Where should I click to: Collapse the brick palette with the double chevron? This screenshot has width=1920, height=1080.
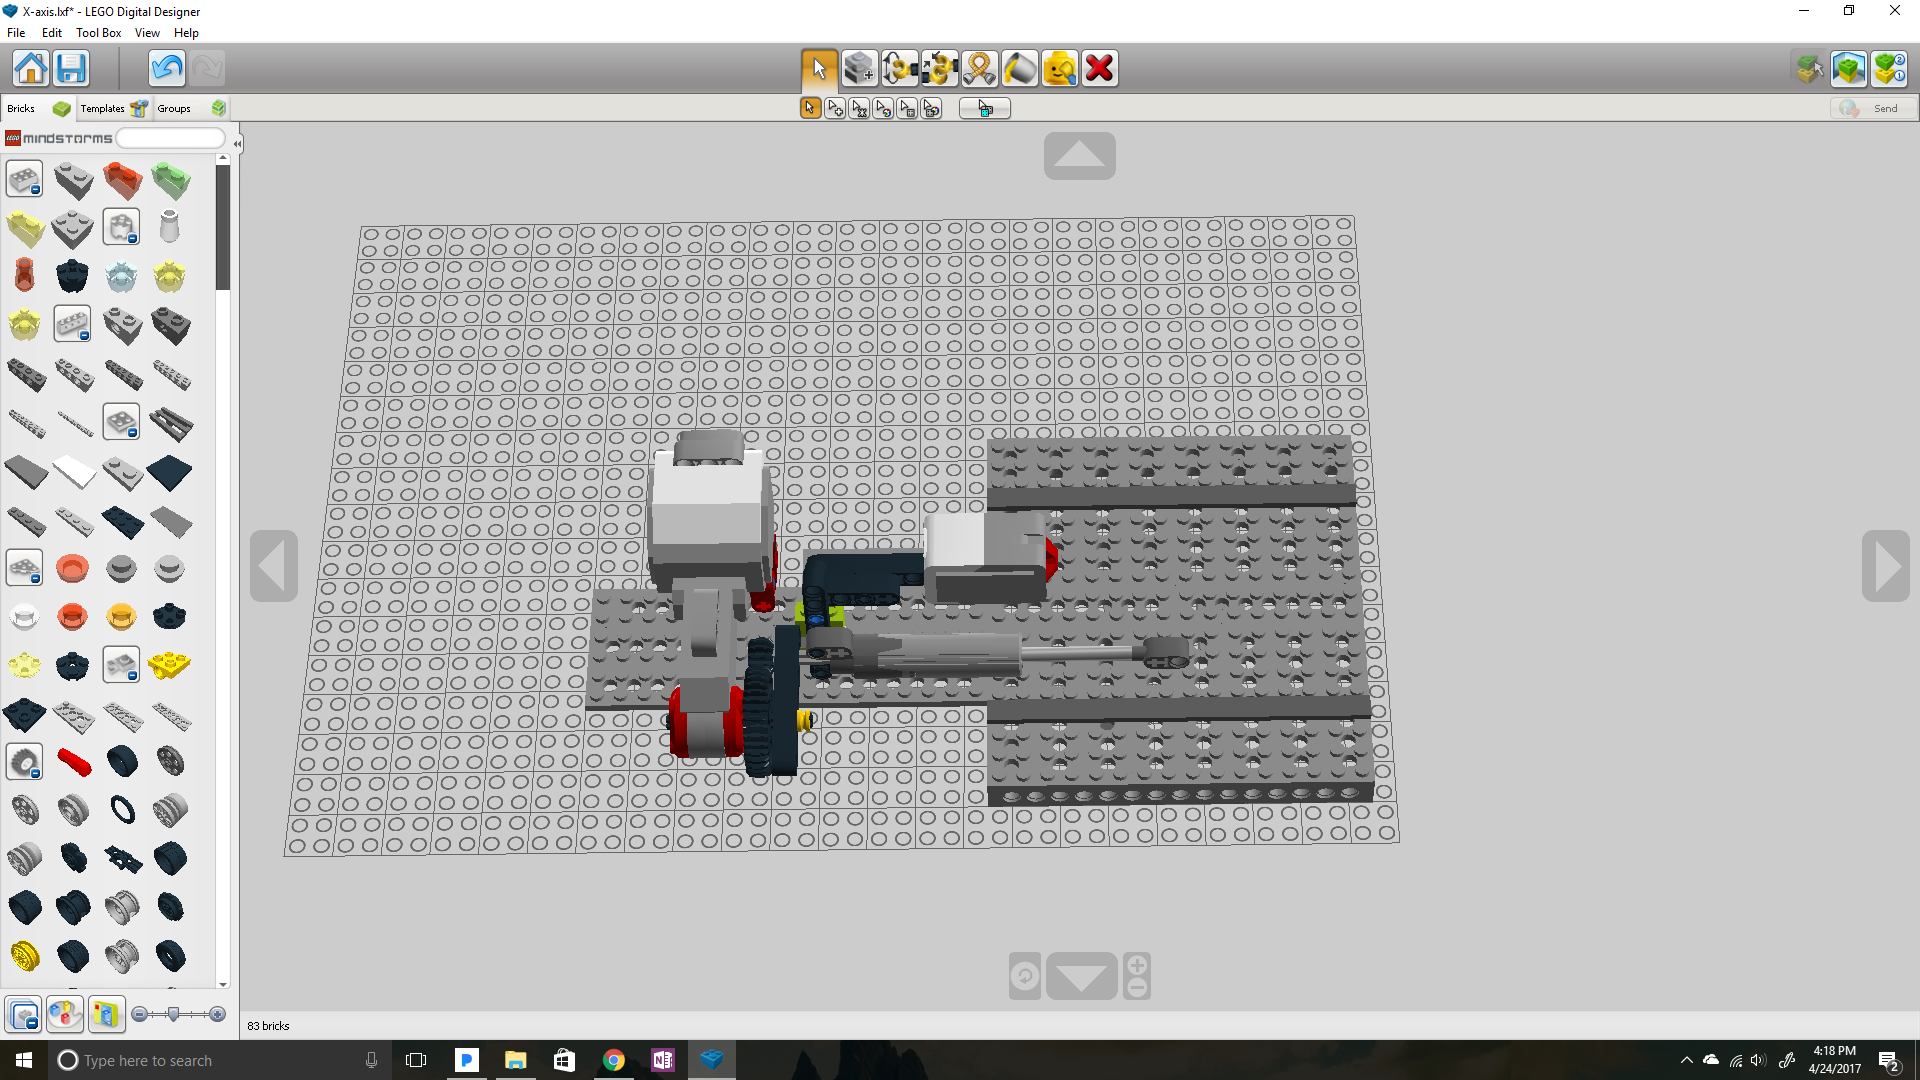click(237, 144)
